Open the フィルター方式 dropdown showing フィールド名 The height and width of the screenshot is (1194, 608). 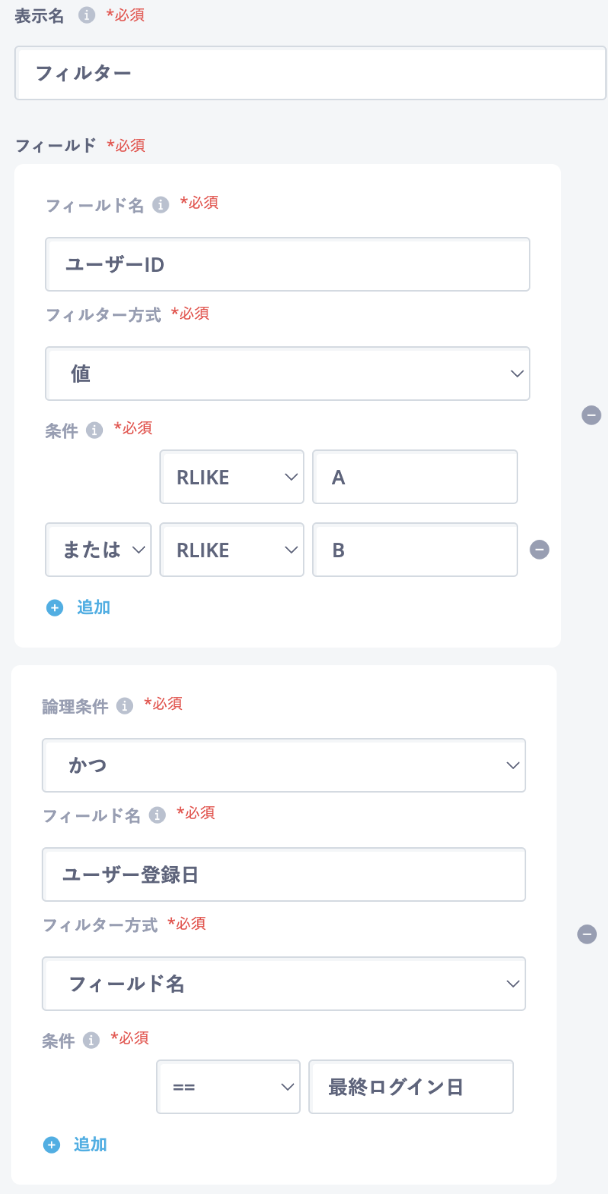[283, 984]
